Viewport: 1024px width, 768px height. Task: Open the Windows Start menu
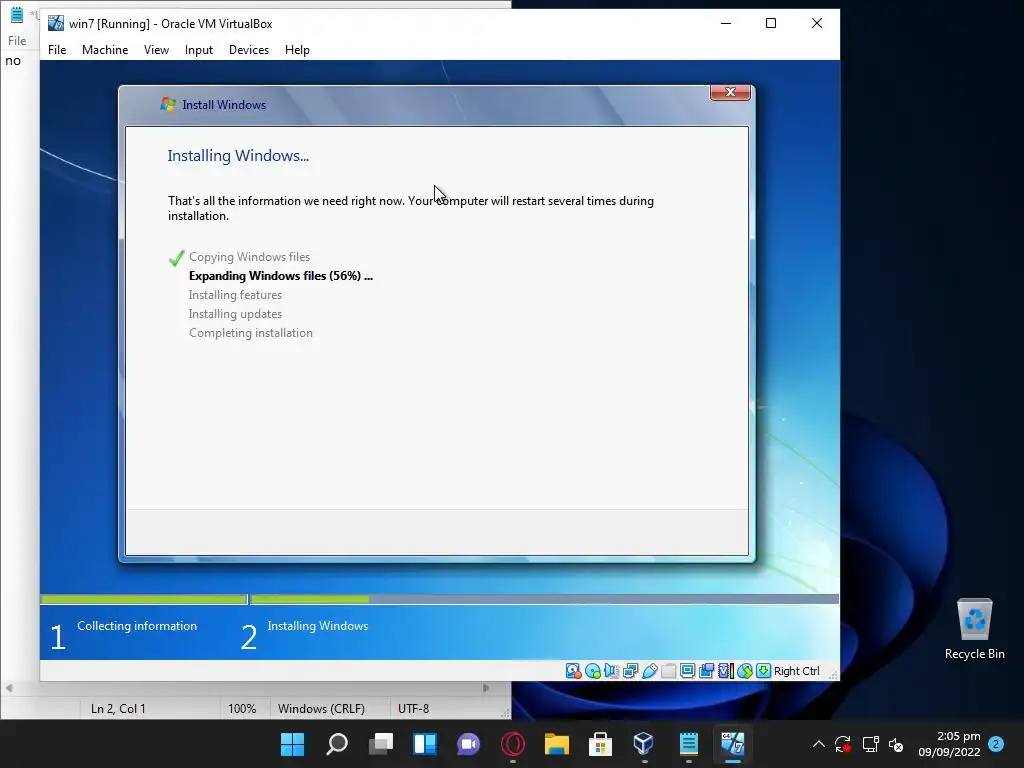point(293,744)
